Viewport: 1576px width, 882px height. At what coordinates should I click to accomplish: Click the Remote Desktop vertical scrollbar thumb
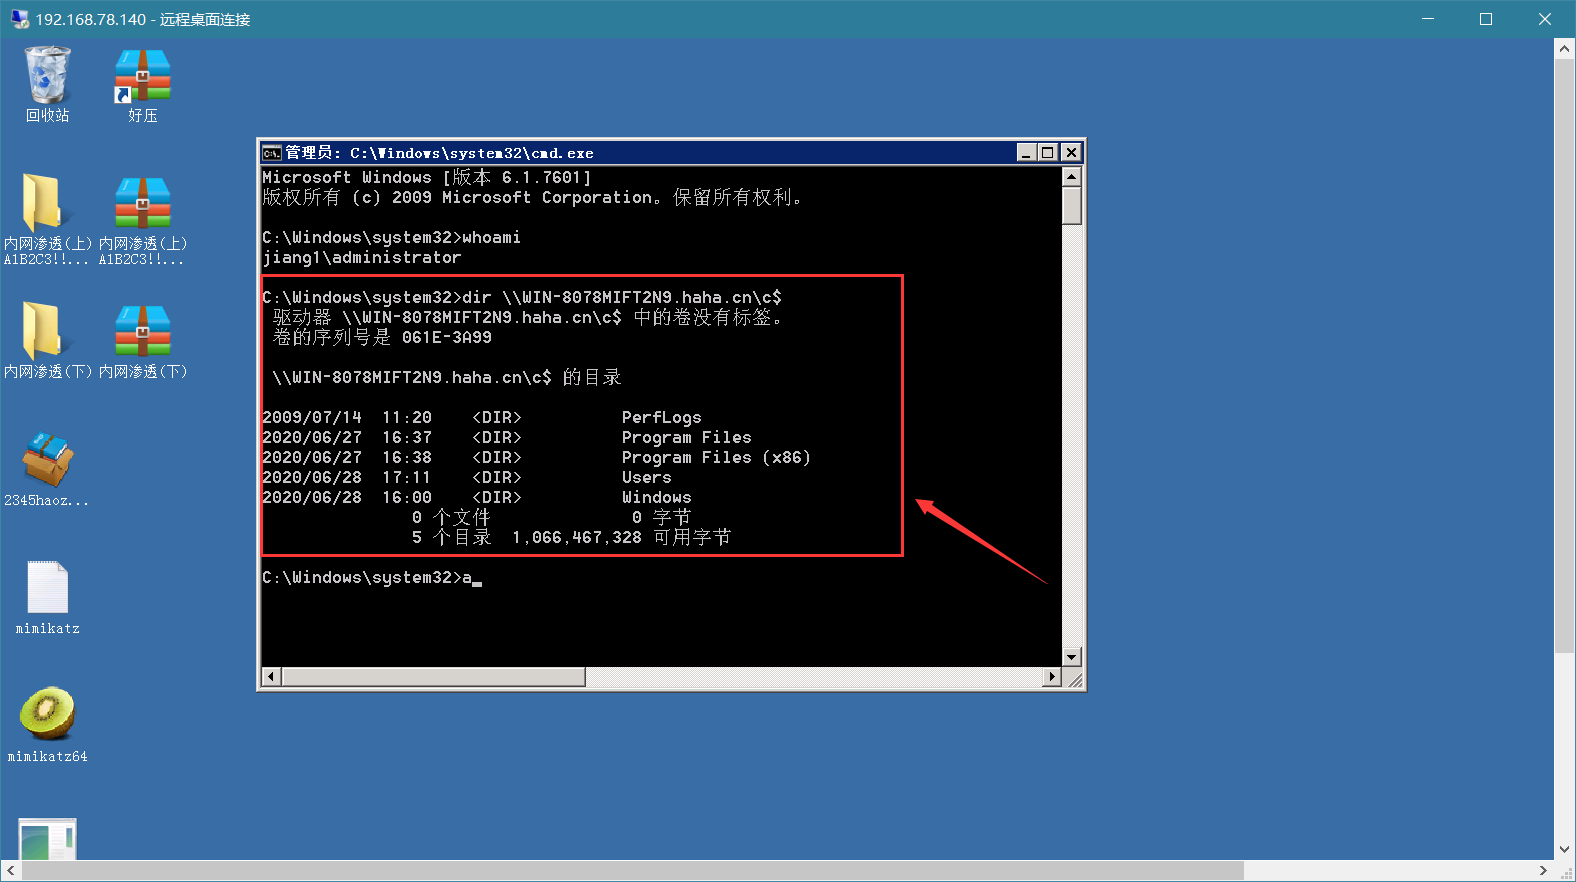click(x=1565, y=355)
